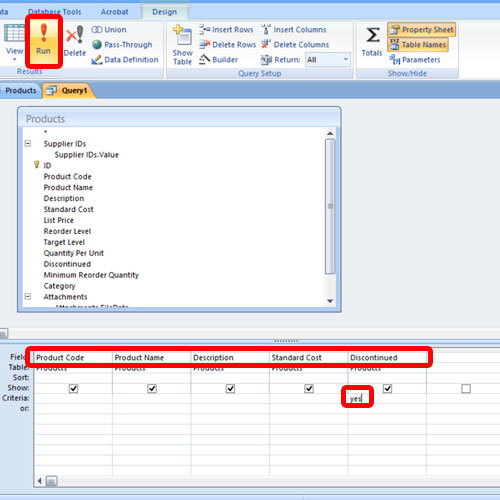Click the design grid horizontal scroll thumb
Viewport: 500px width, 500px height.
point(51,481)
